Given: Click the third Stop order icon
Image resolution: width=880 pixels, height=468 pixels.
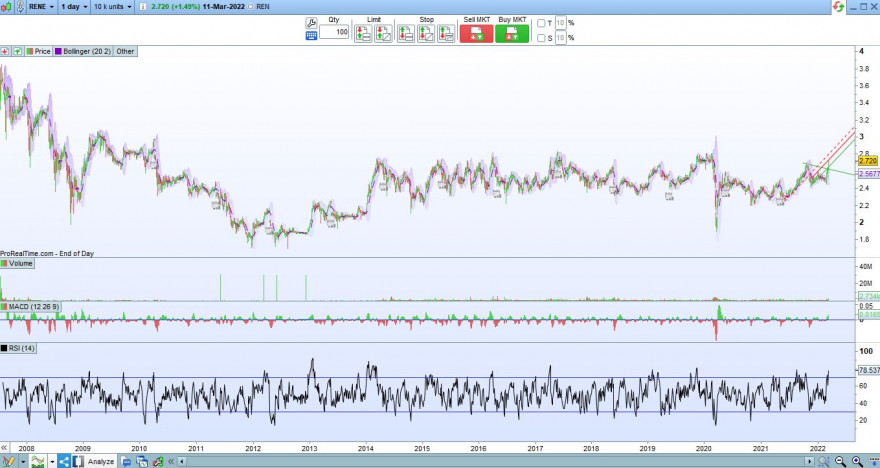Looking at the screenshot, I should pos(446,34).
